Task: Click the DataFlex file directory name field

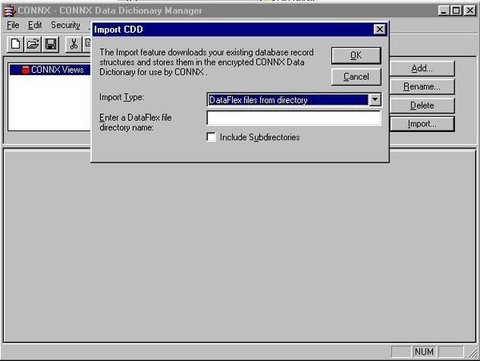Action: (x=294, y=118)
